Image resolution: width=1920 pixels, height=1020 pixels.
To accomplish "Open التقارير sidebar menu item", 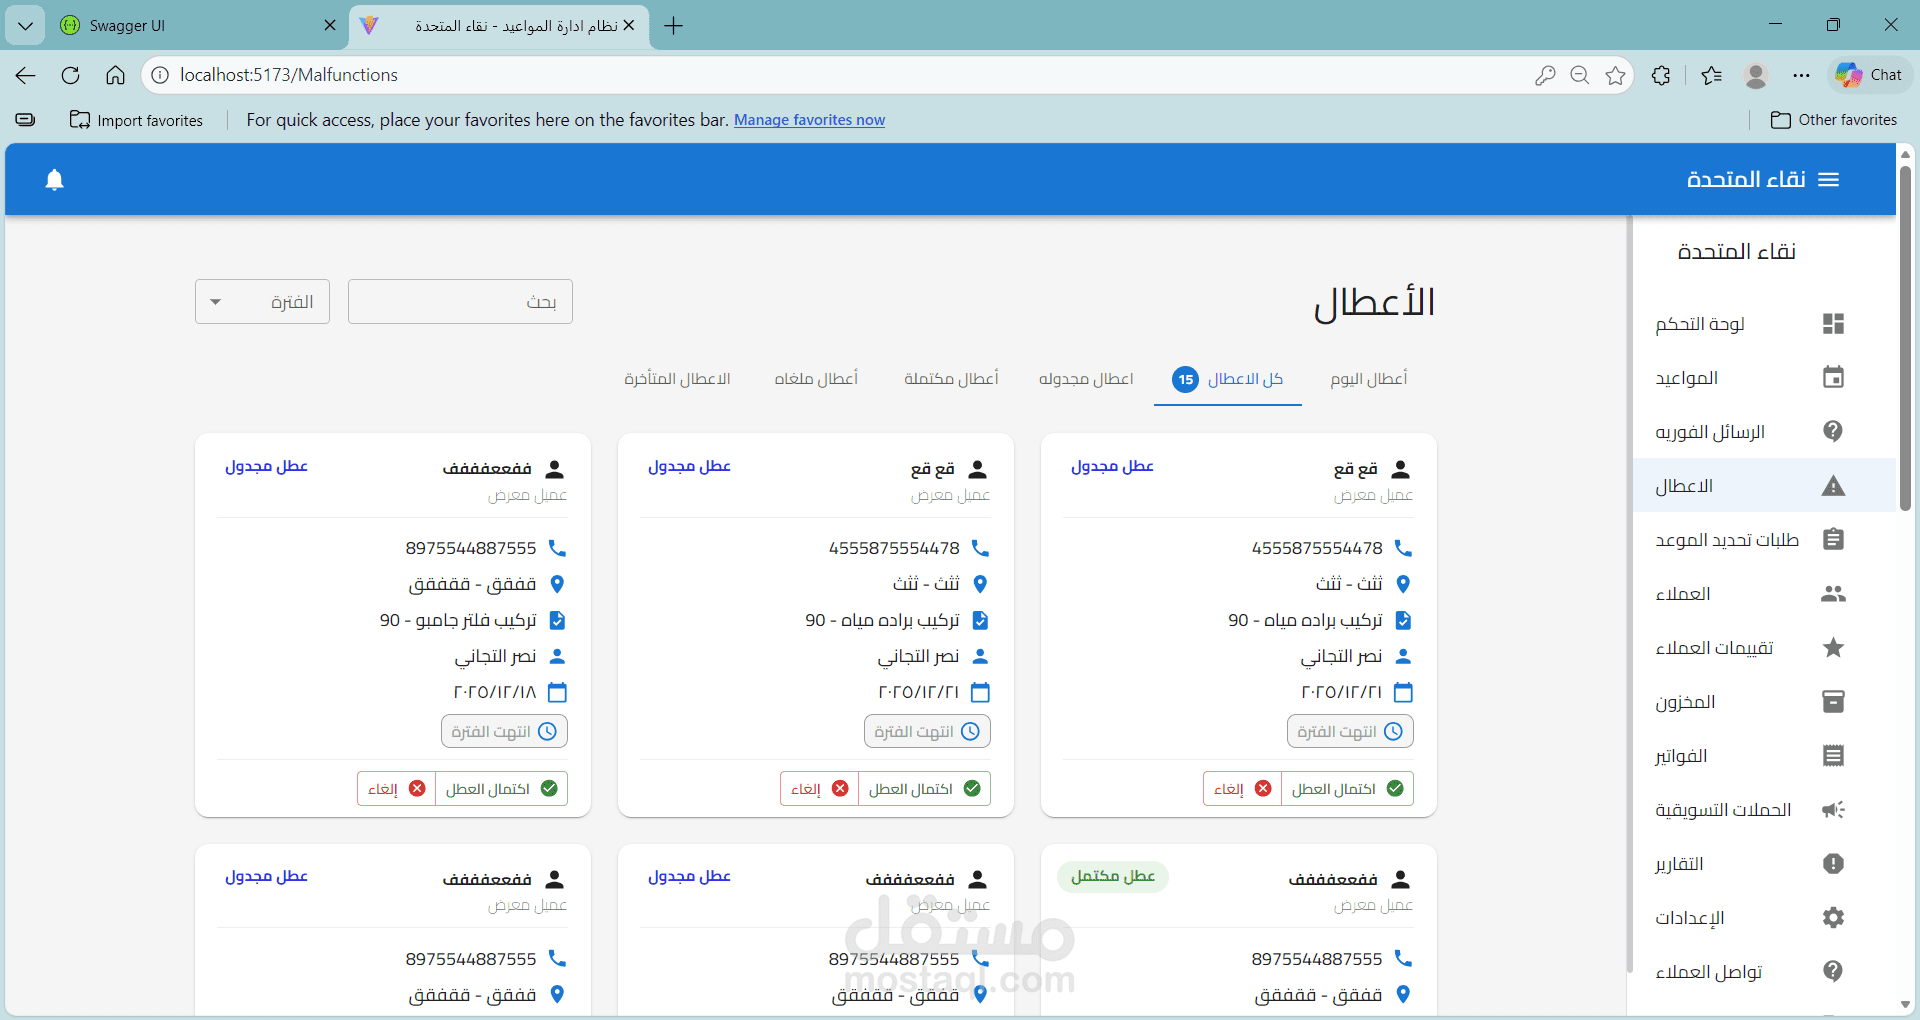I will (x=1764, y=864).
